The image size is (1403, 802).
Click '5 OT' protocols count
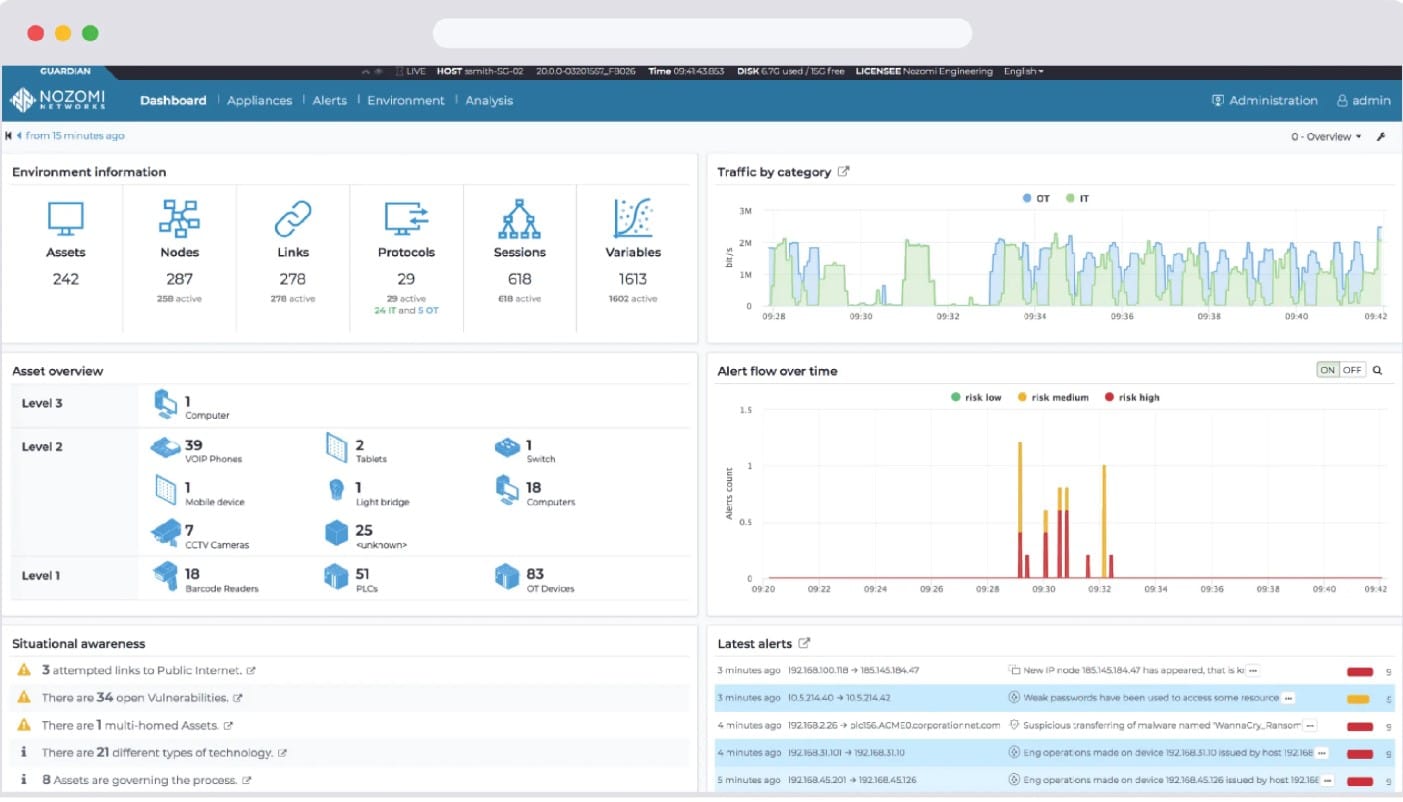pyautogui.click(x=428, y=311)
